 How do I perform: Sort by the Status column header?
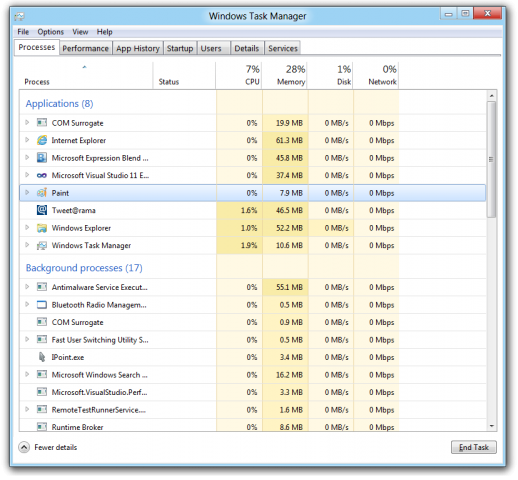184,76
